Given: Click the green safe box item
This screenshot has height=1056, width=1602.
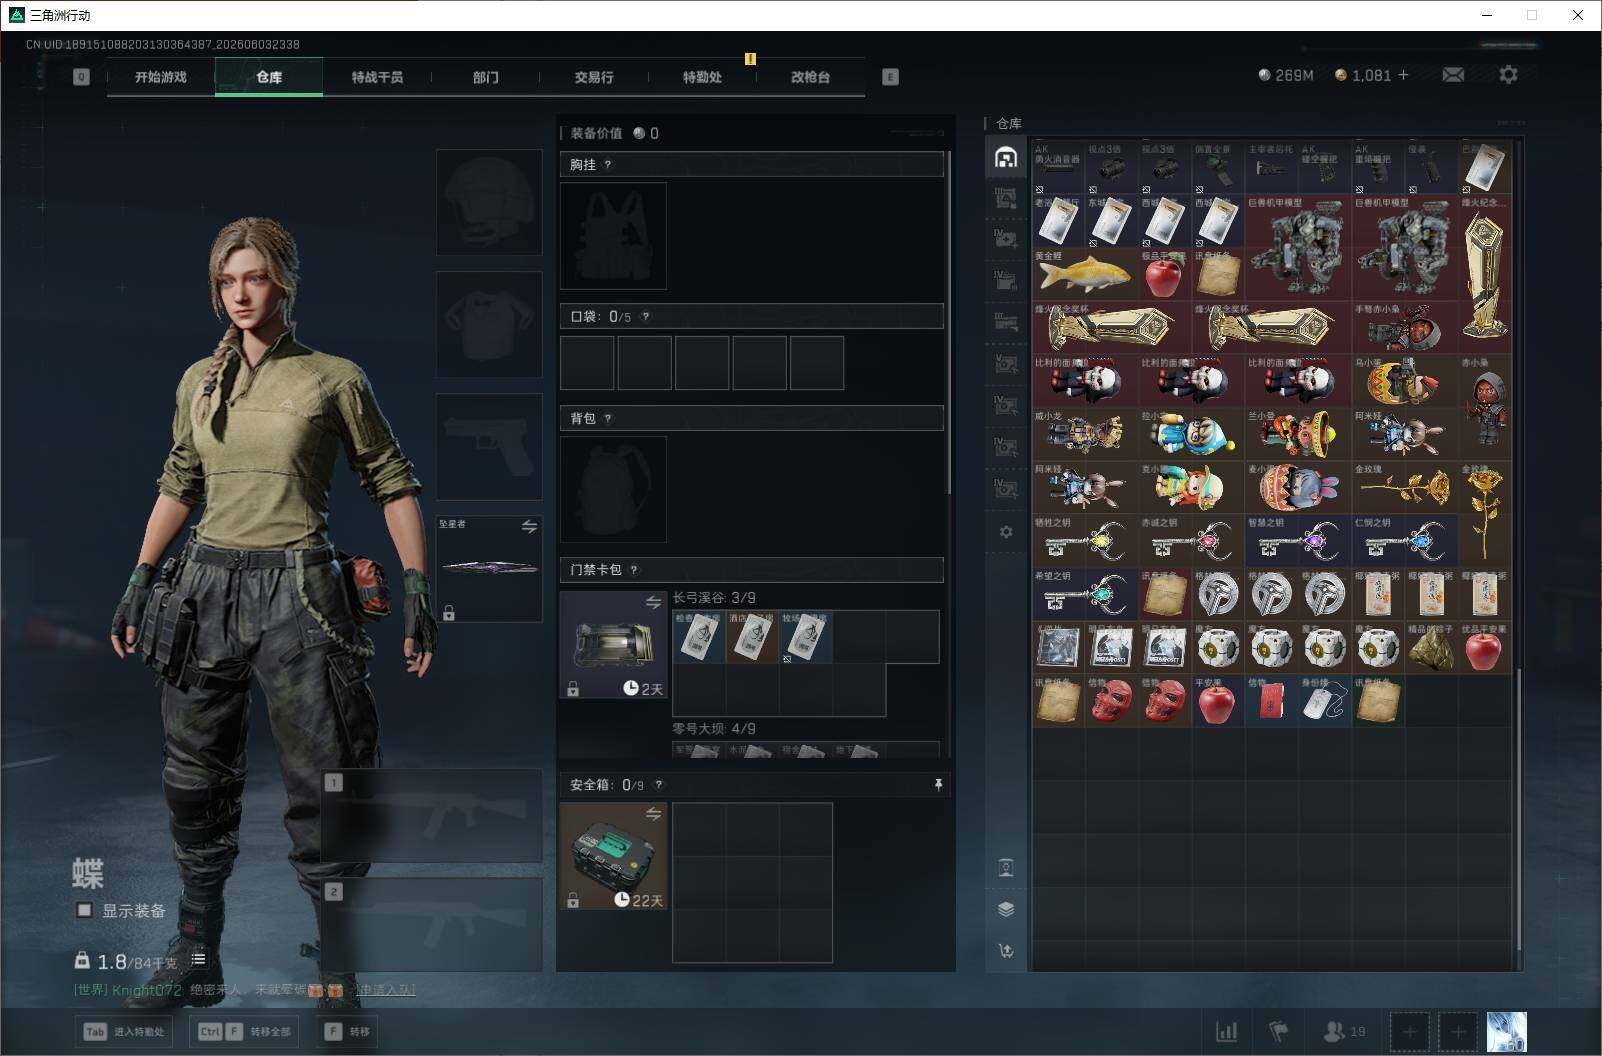Looking at the screenshot, I should pos(613,856).
